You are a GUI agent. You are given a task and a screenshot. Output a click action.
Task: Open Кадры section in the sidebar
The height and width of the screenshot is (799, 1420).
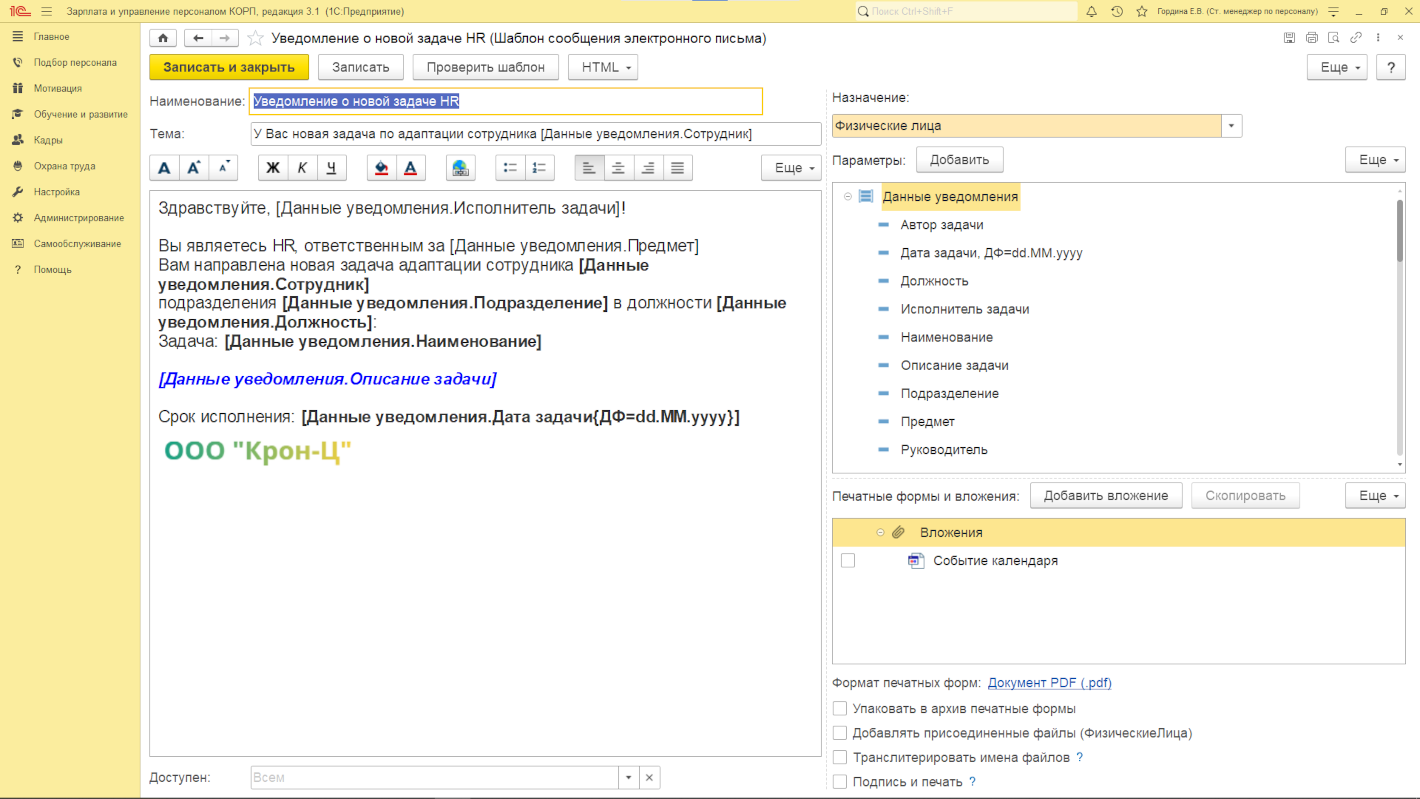[48, 140]
